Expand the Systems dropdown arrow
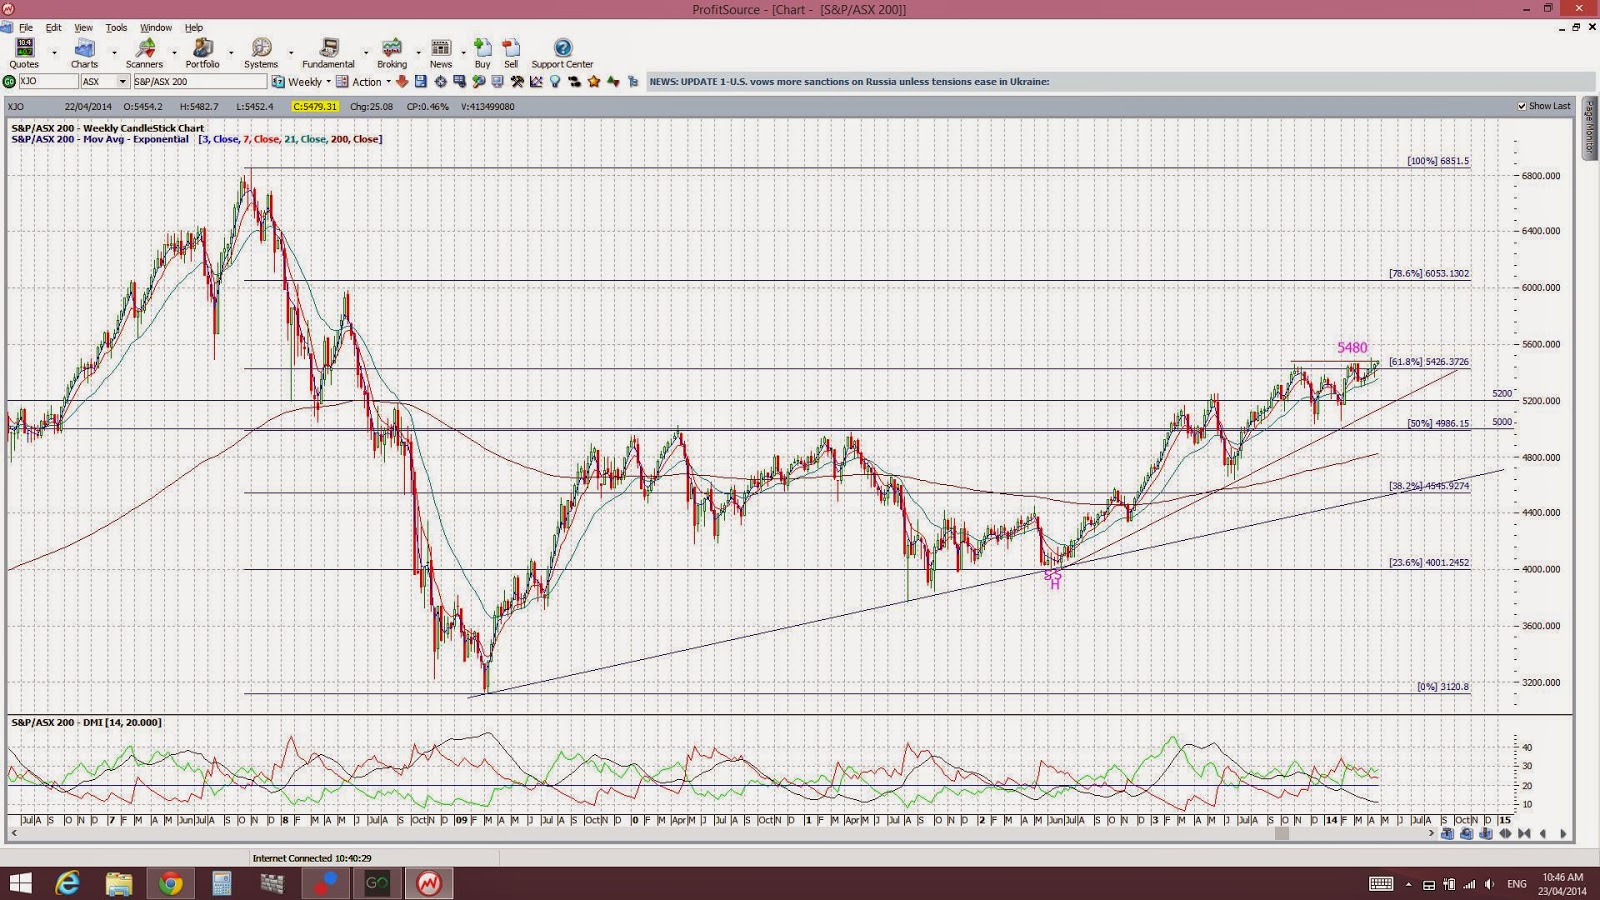Viewport: 1600px width, 900px height. 291,53
